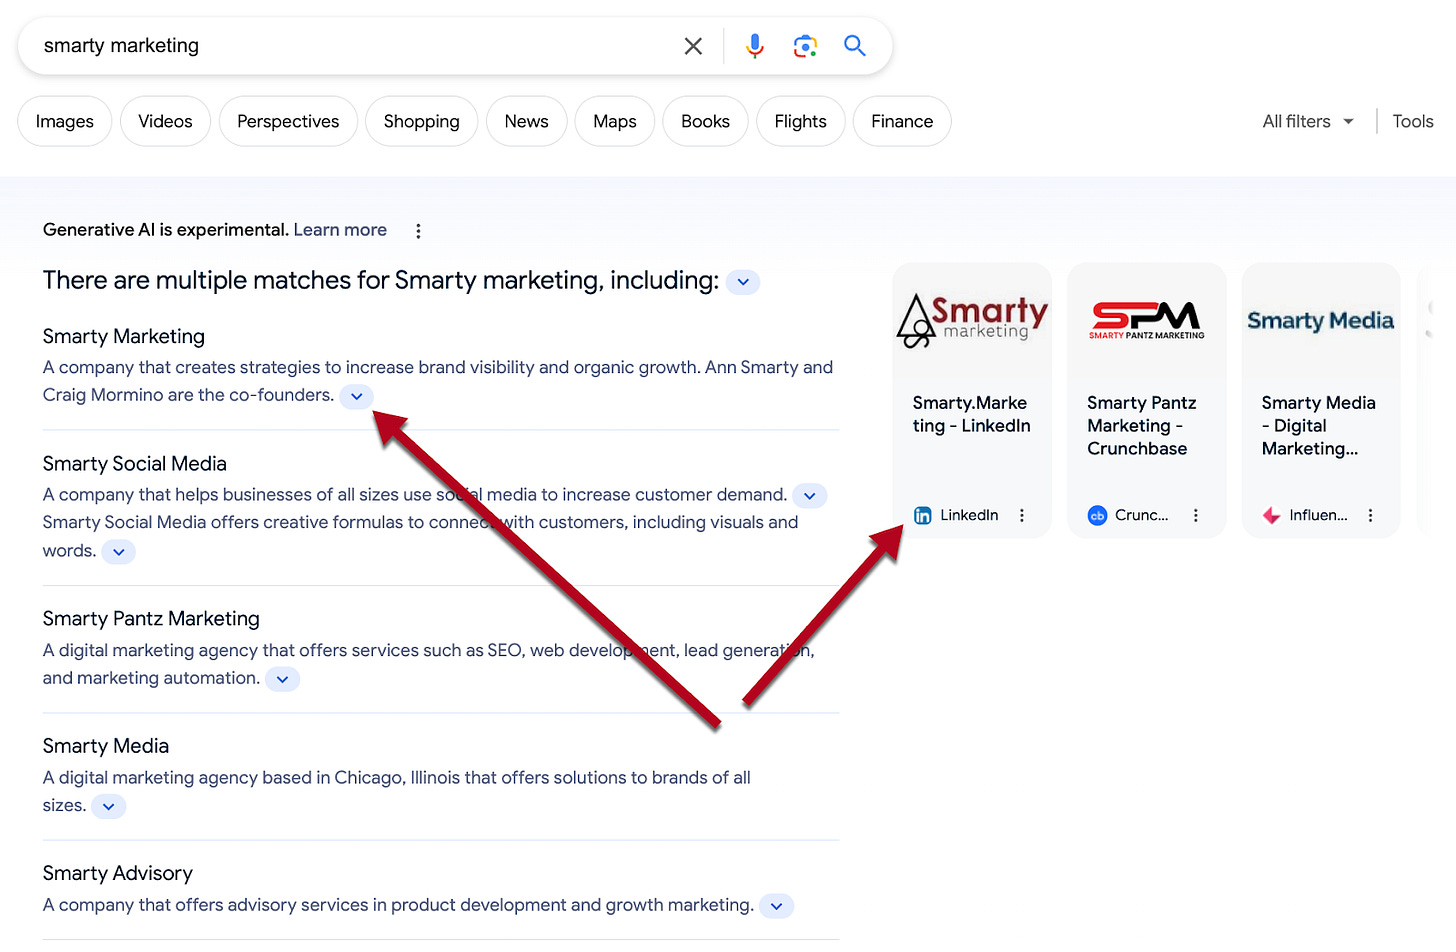Click the Smarty Social Media result heading
The height and width of the screenshot is (952, 1456).
[135, 464]
